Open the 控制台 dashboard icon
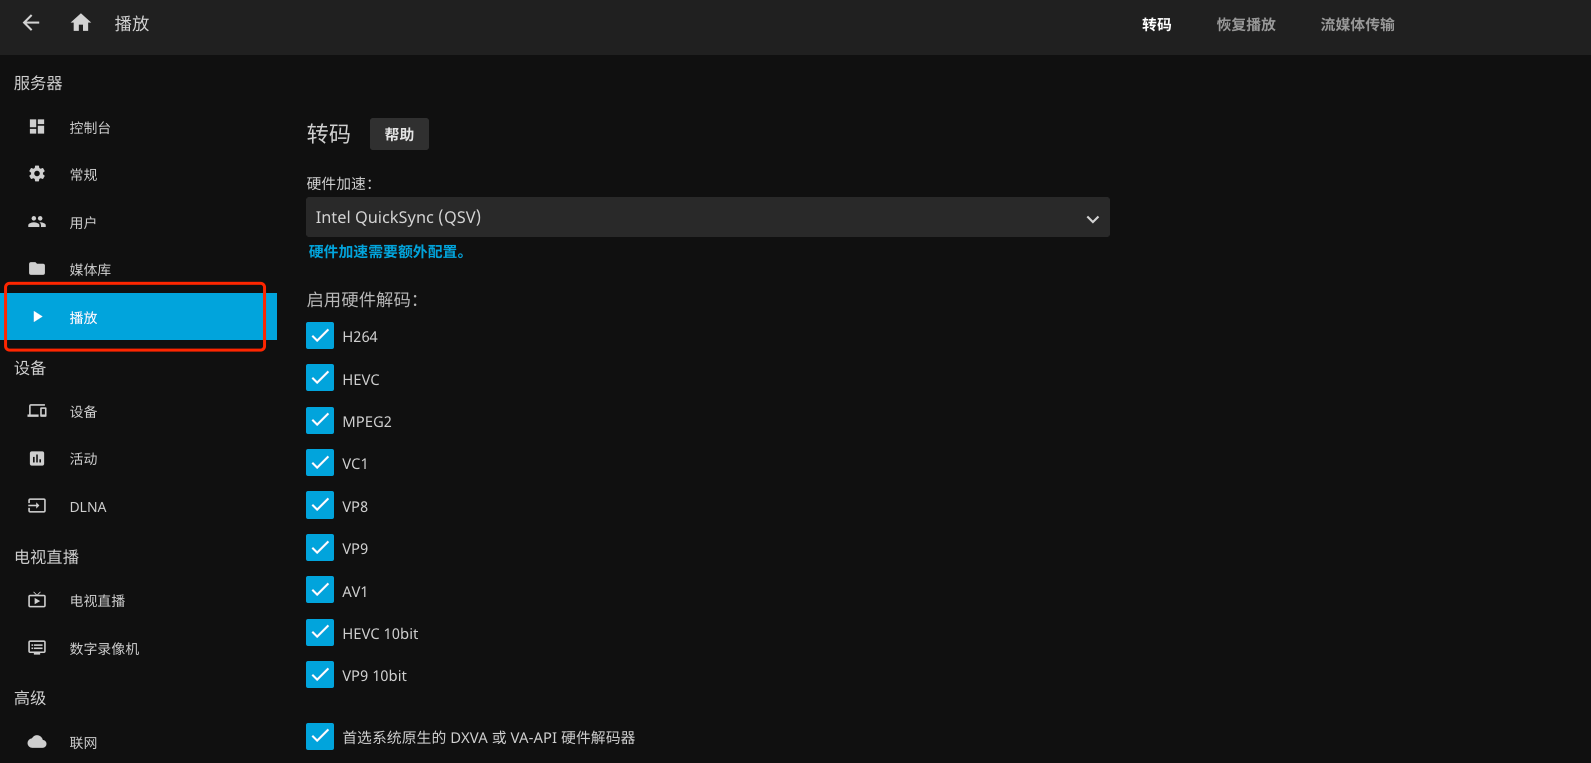Image resolution: width=1591 pixels, height=763 pixels. click(x=37, y=127)
